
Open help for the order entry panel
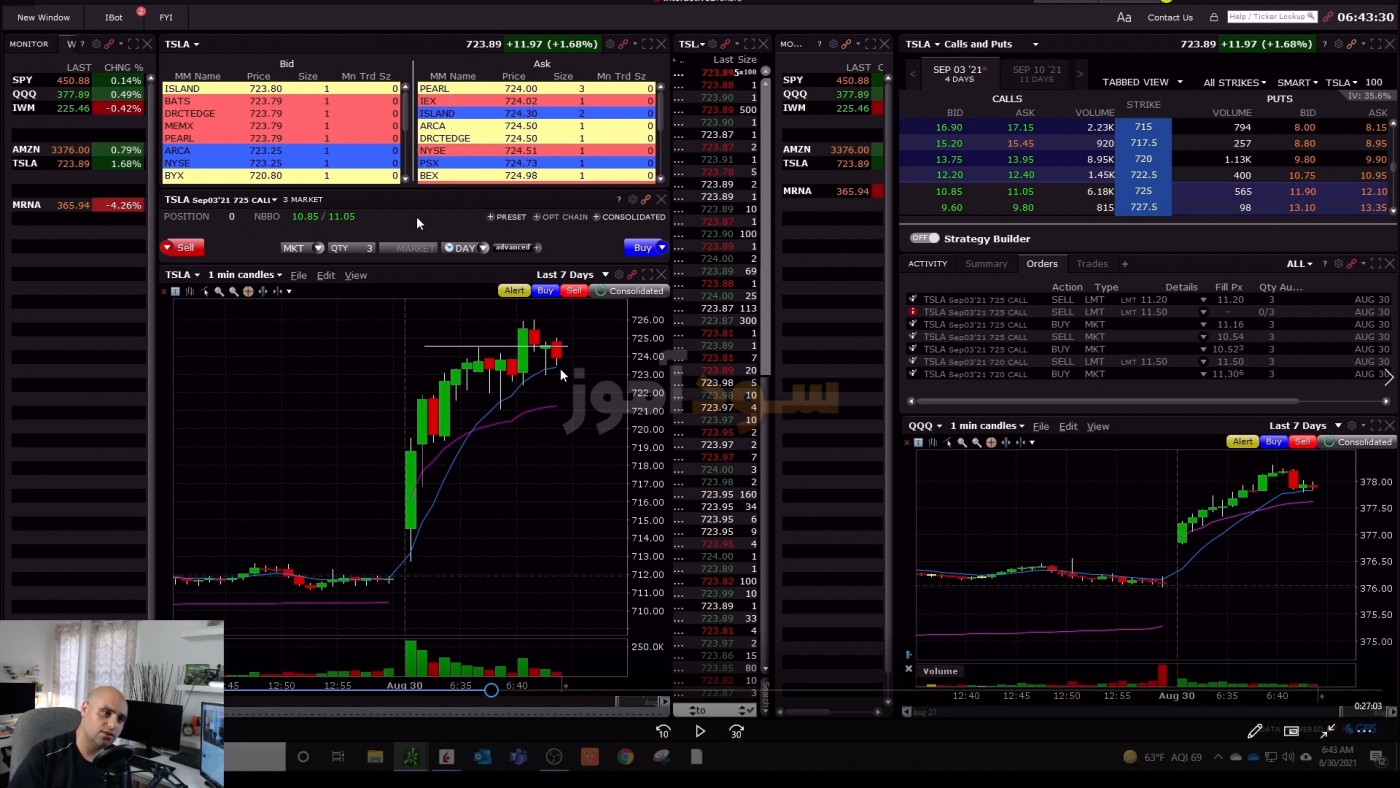click(619, 199)
